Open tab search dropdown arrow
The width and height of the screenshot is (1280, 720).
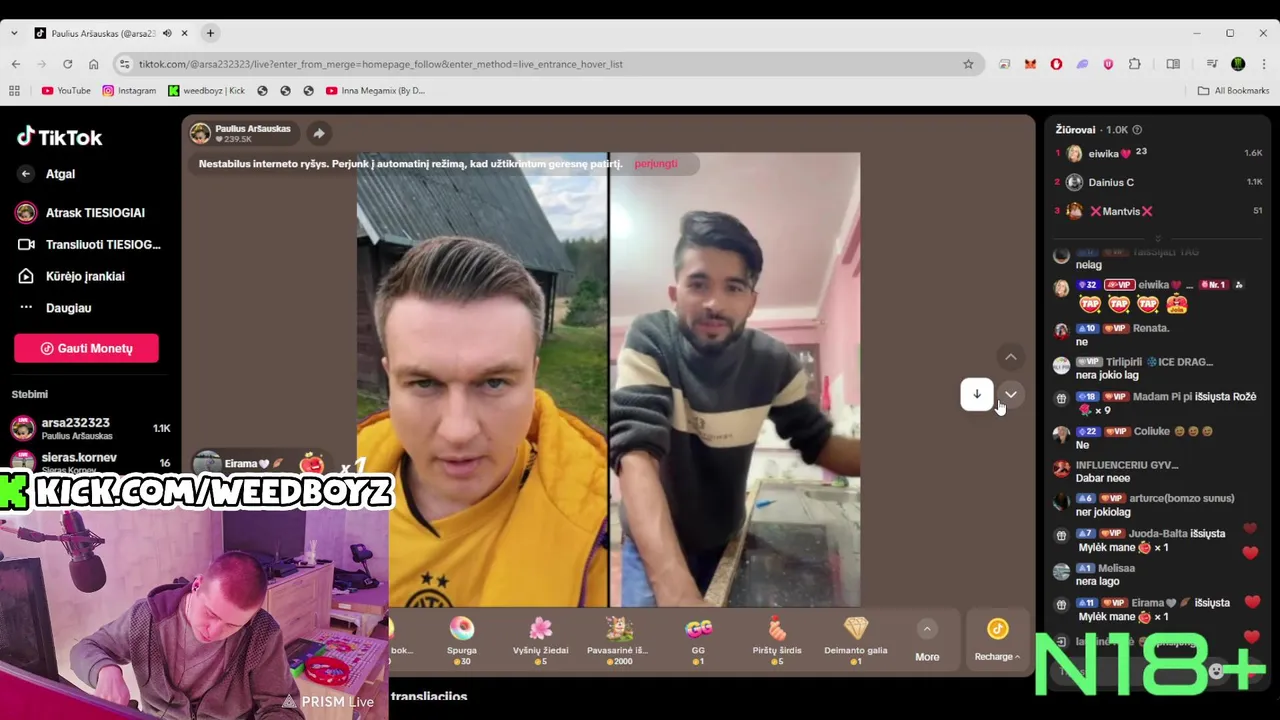click(x=14, y=33)
